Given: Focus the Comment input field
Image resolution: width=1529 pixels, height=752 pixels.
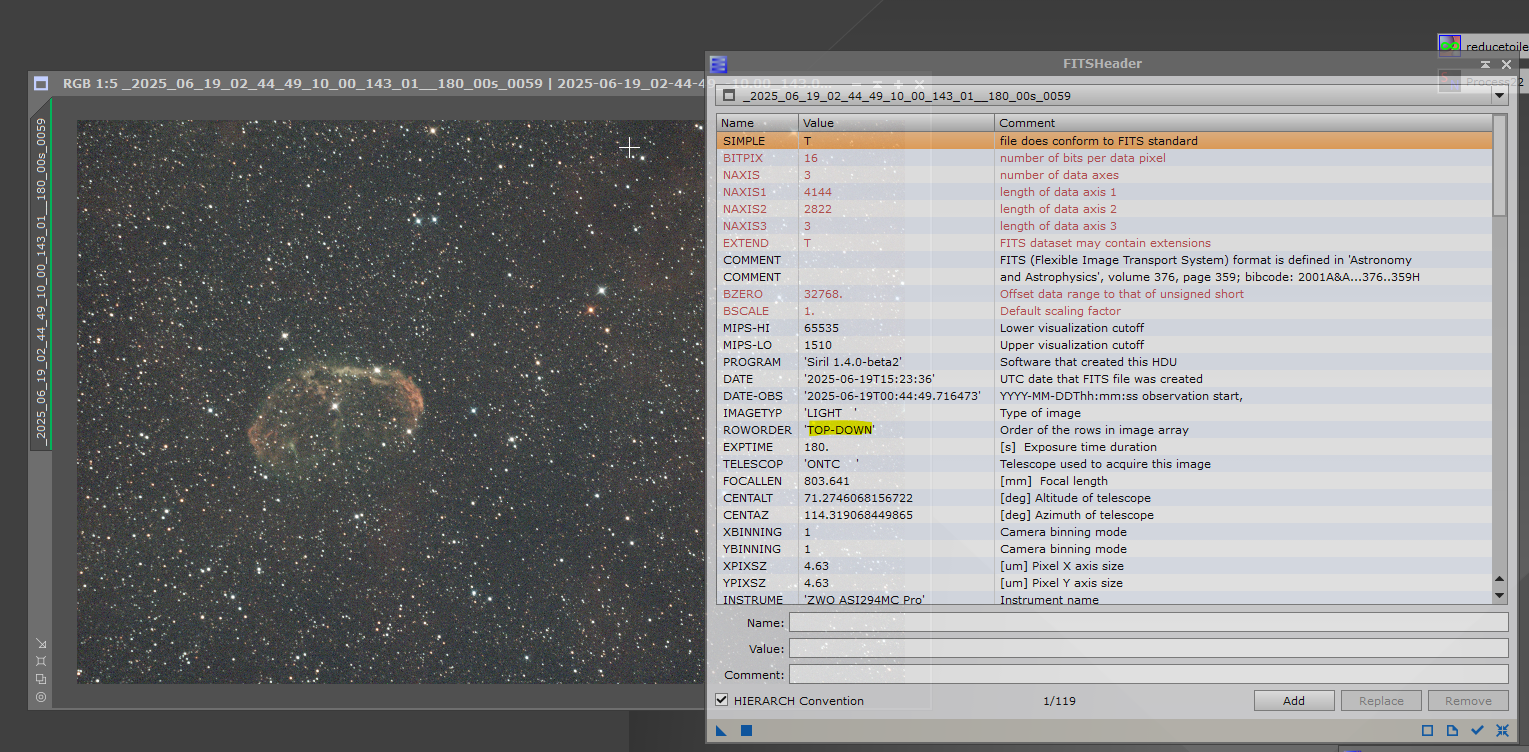Looking at the screenshot, I should (1148, 674).
